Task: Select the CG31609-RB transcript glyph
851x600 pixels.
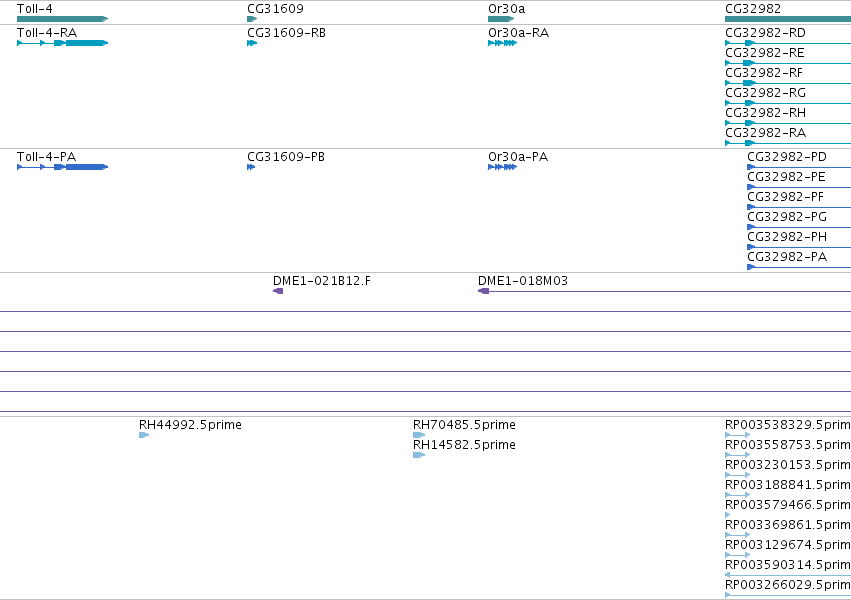Action: click(x=252, y=43)
